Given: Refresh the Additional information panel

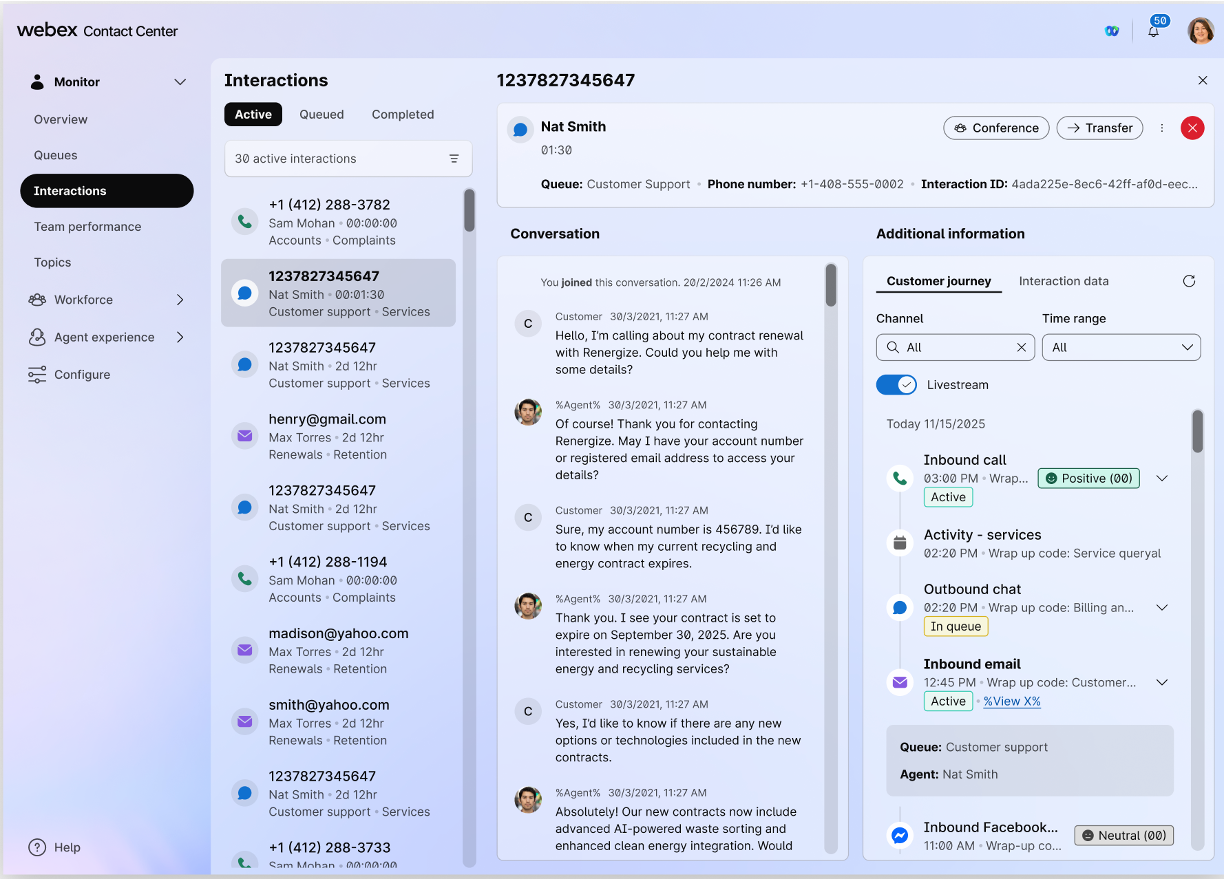Looking at the screenshot, I should pyautogui.click(x=1189, y=281).
